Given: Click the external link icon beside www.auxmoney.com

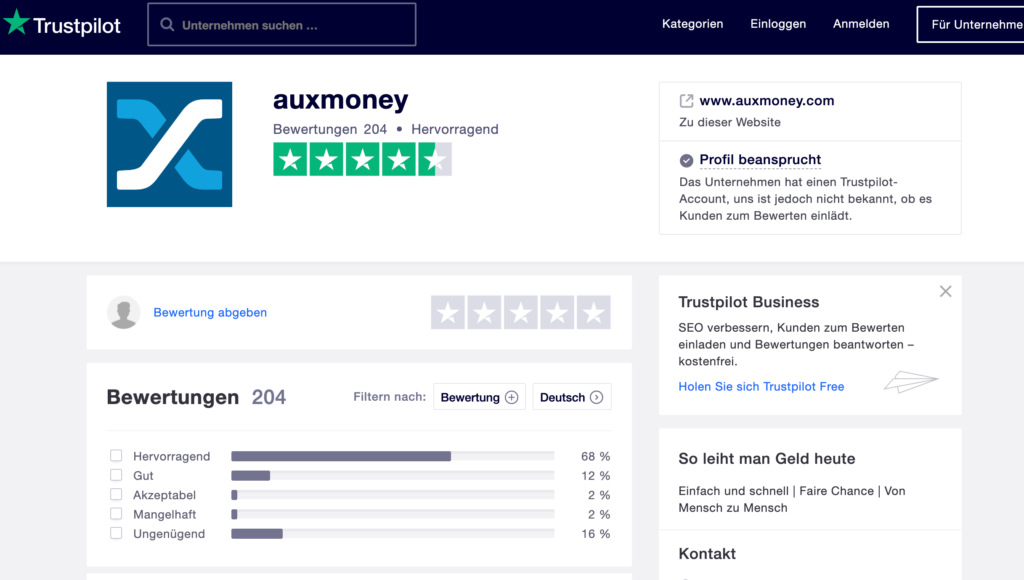Looking at the screenshot, I should tap(686, 101).
